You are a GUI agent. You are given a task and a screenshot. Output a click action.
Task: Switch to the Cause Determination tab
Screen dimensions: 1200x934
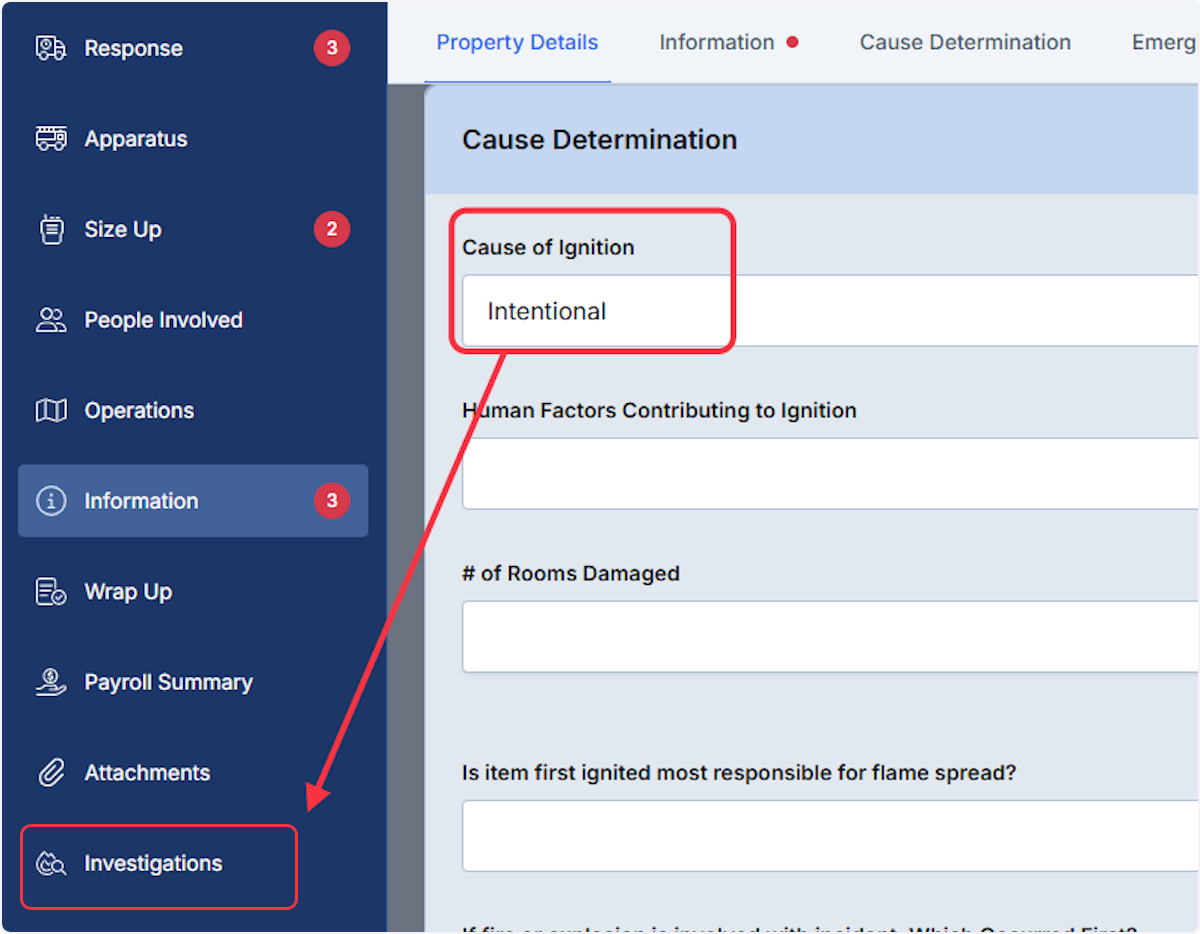pos(965,42)
